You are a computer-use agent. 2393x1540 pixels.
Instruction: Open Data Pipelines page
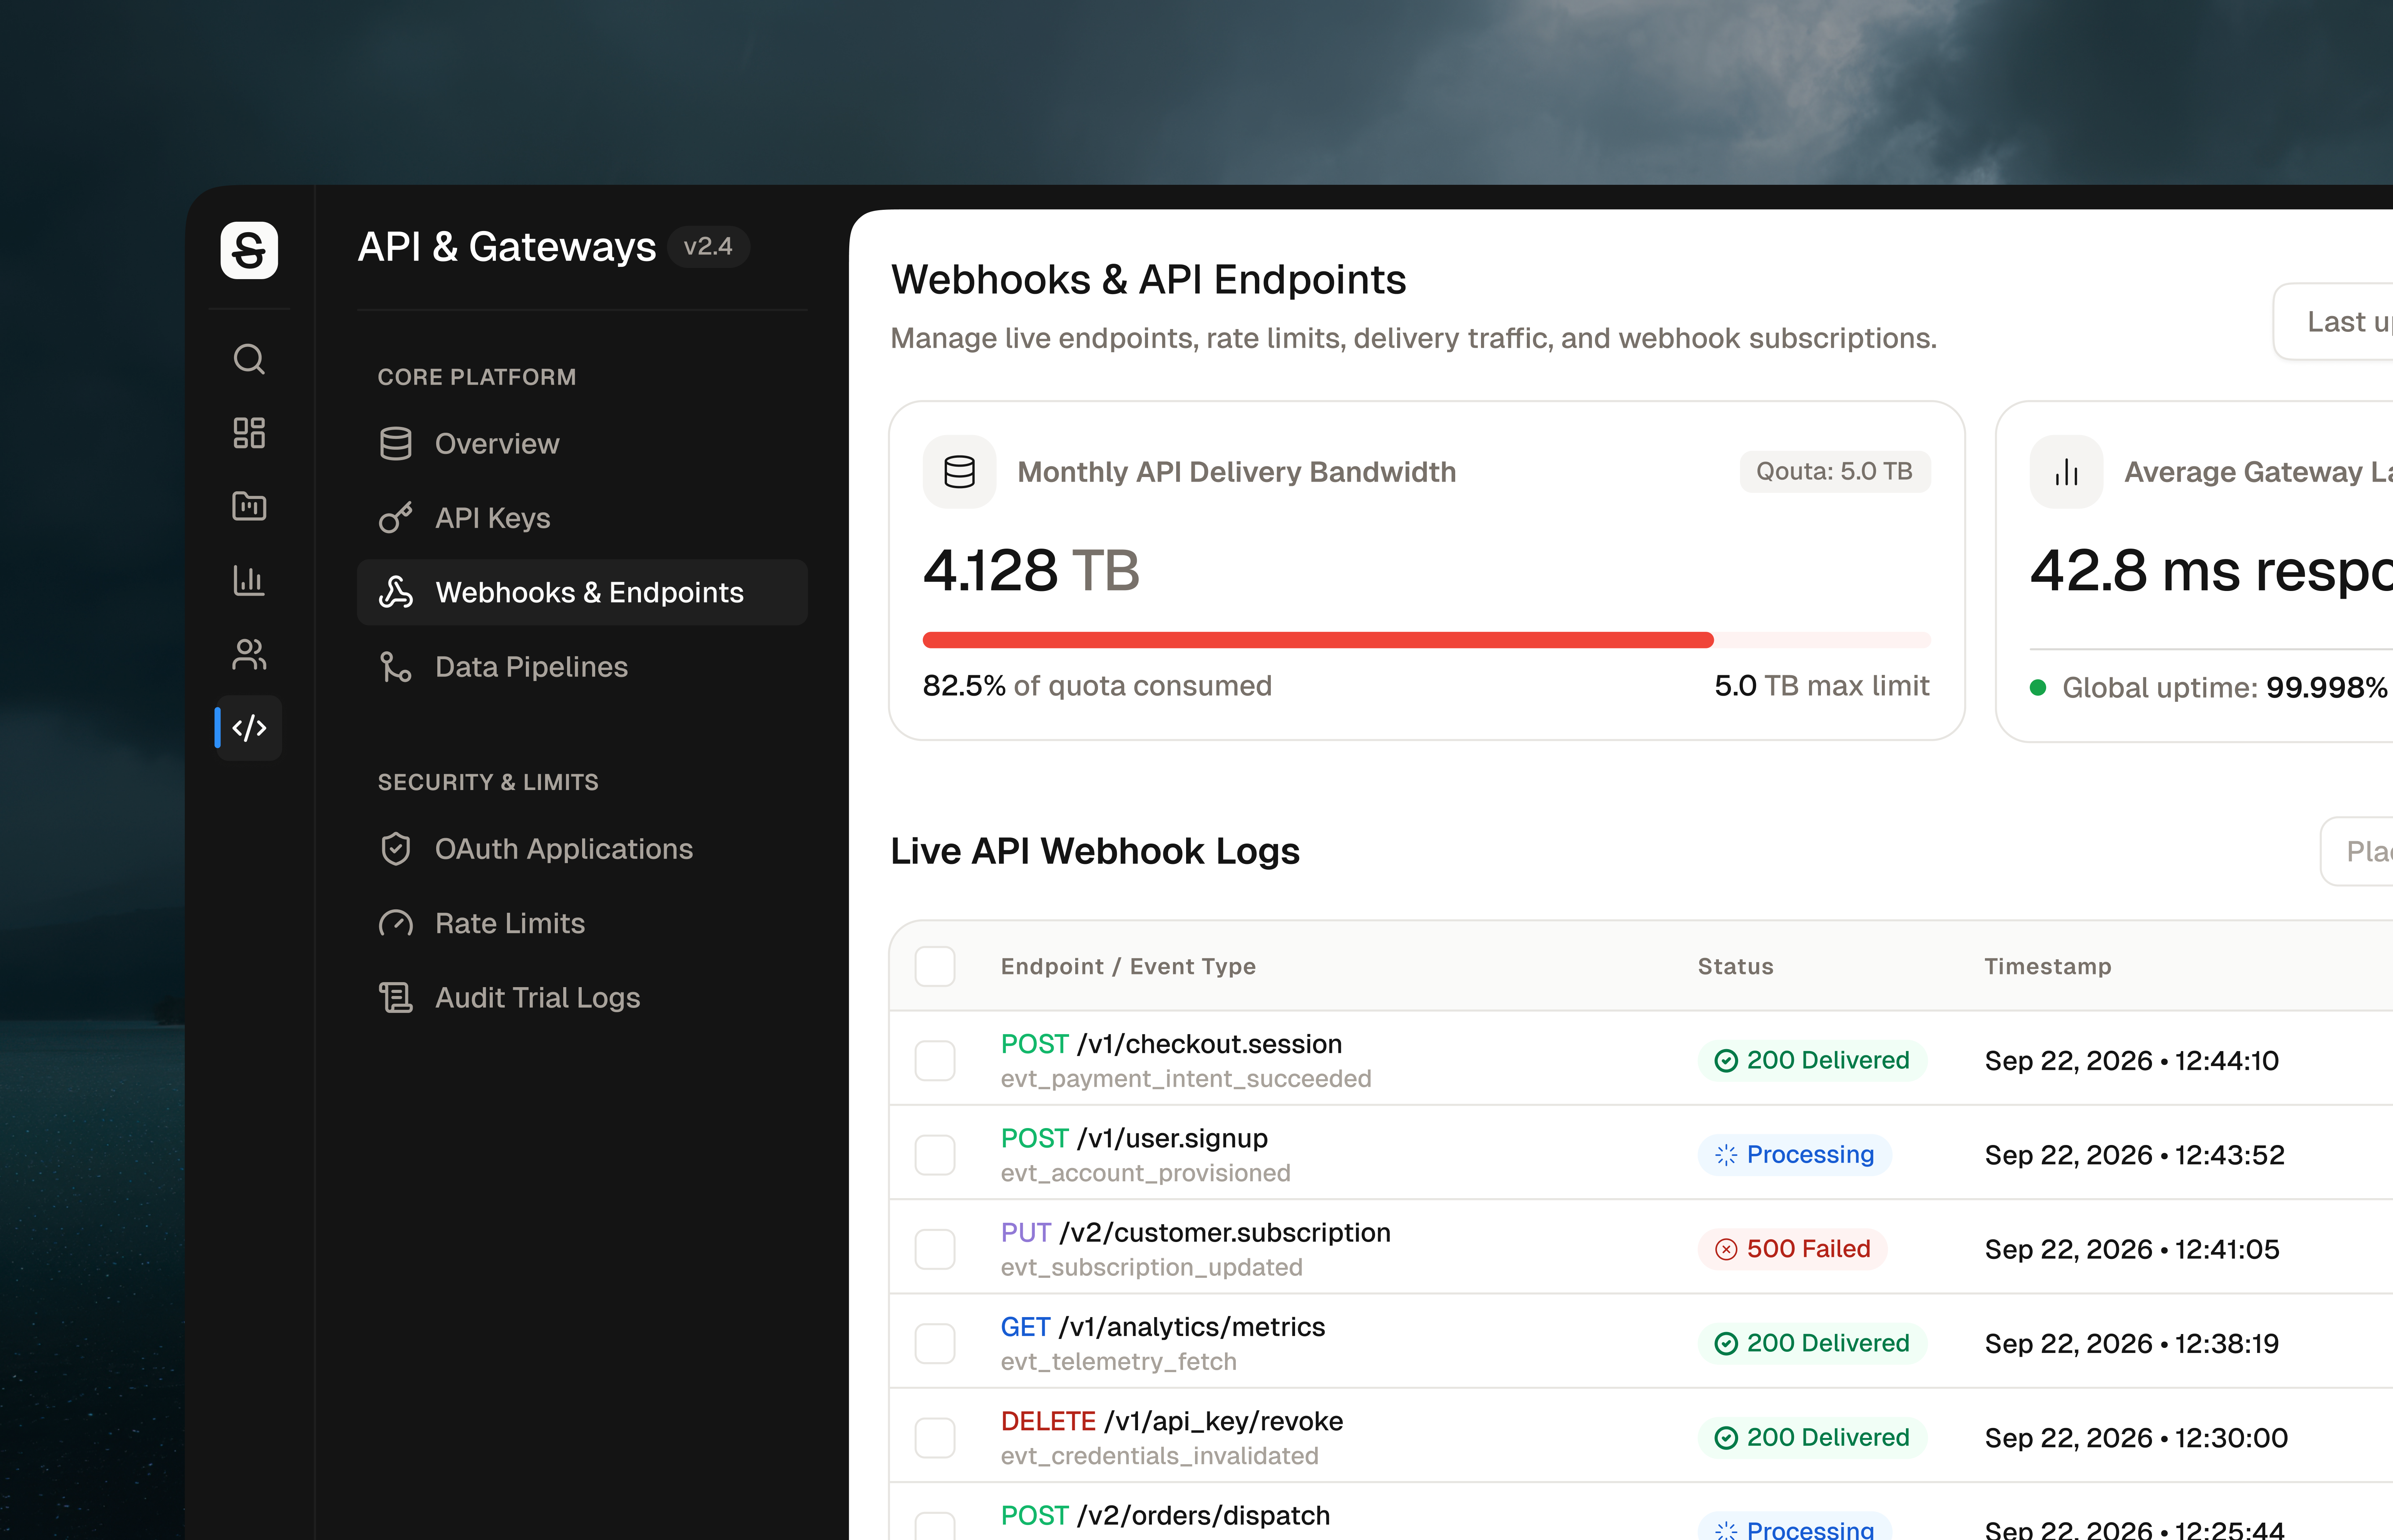582,667
